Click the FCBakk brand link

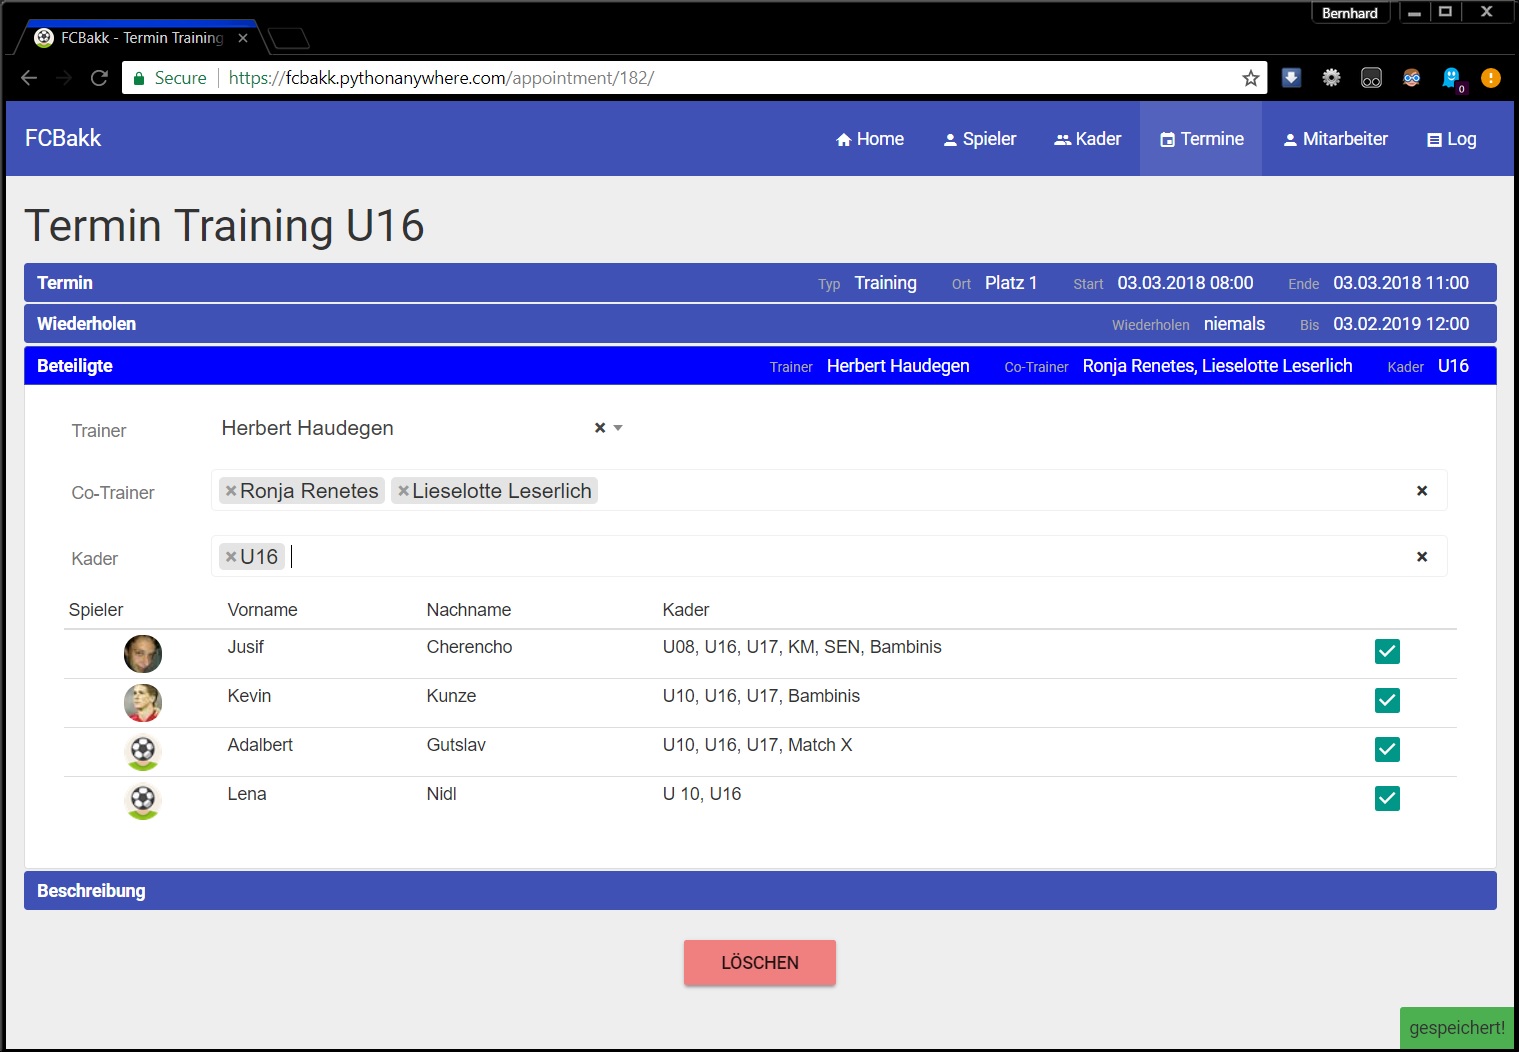pos(63,138)
